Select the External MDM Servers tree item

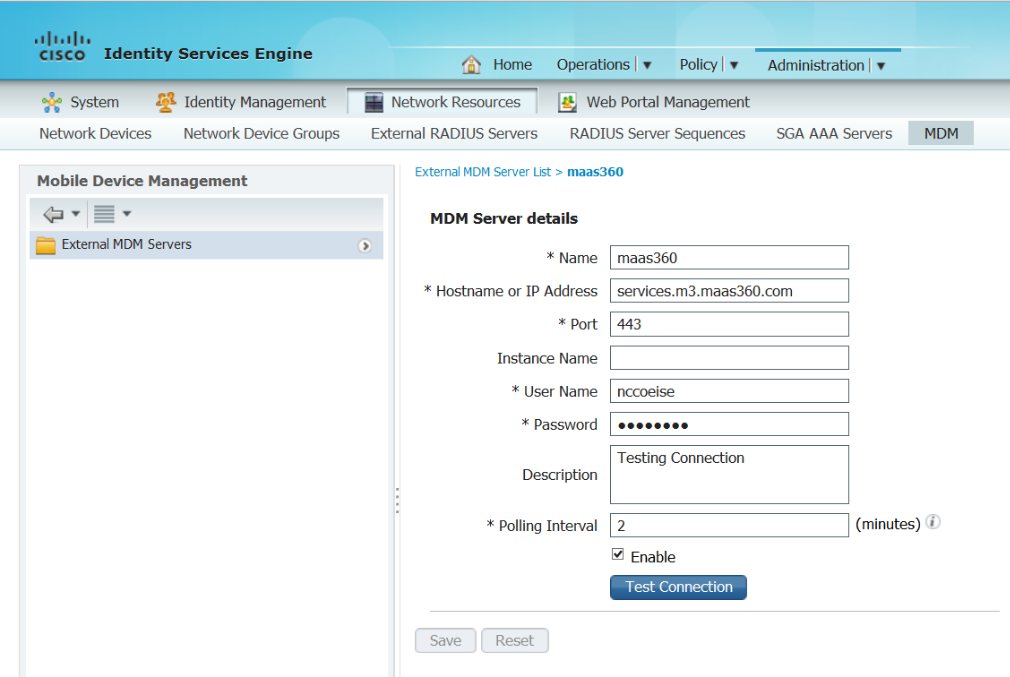206,245
